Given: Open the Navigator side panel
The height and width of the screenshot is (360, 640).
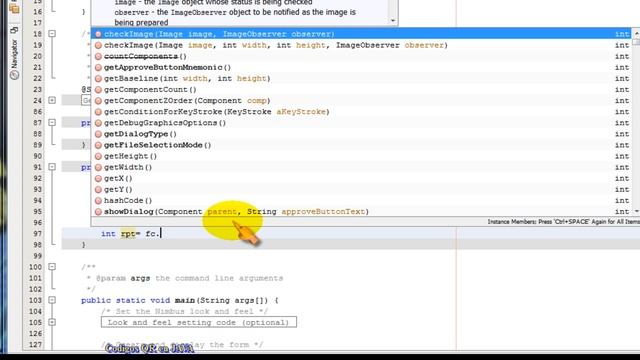Looking at the screenshot, I should pyautogui.click(x=14, y=53).
